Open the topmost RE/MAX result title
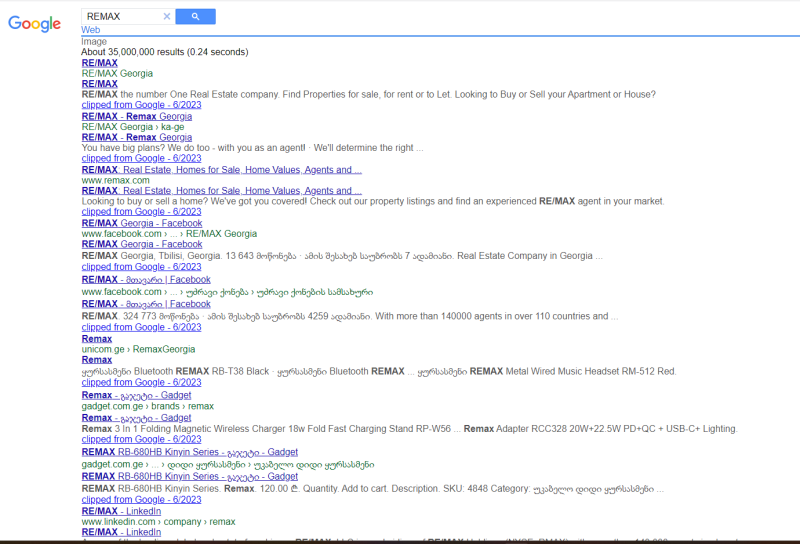 pos(99,63)
